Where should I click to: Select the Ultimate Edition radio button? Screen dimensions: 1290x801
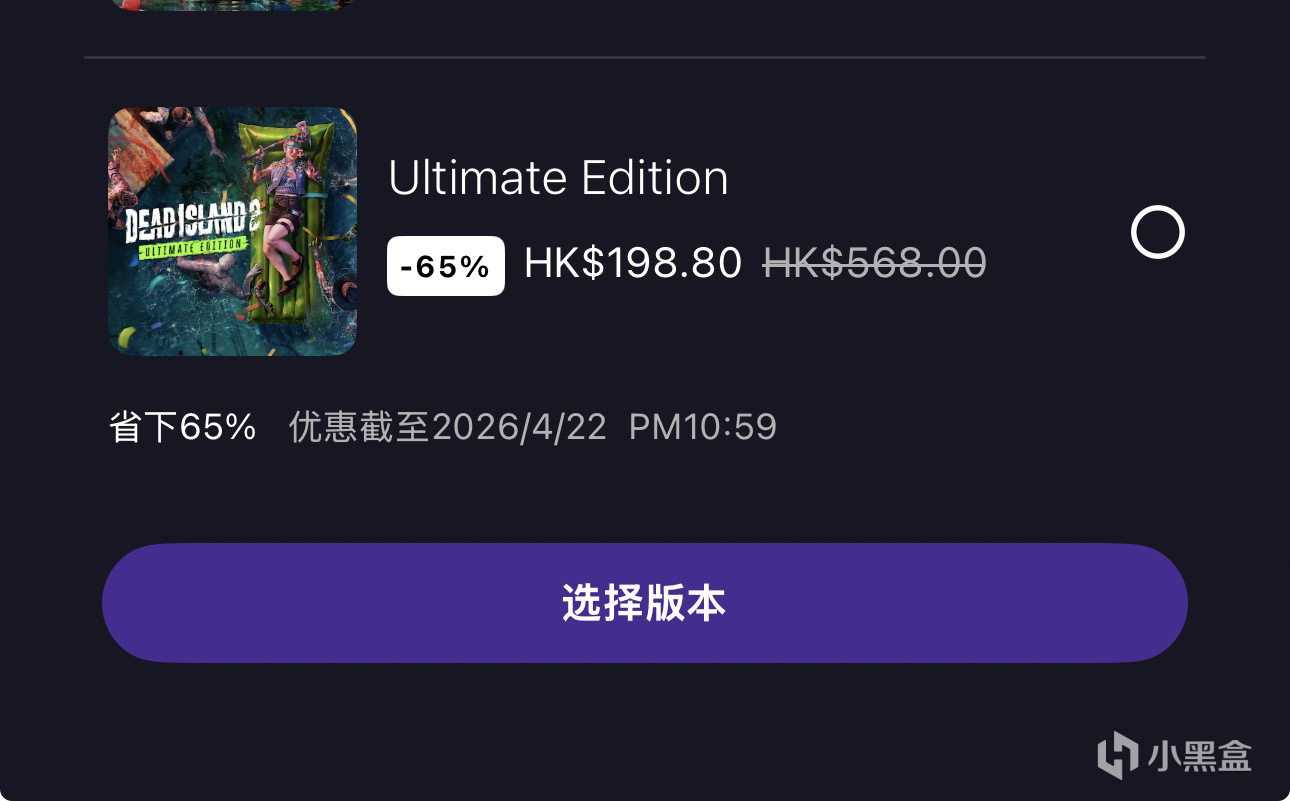tap(1157, 232)
